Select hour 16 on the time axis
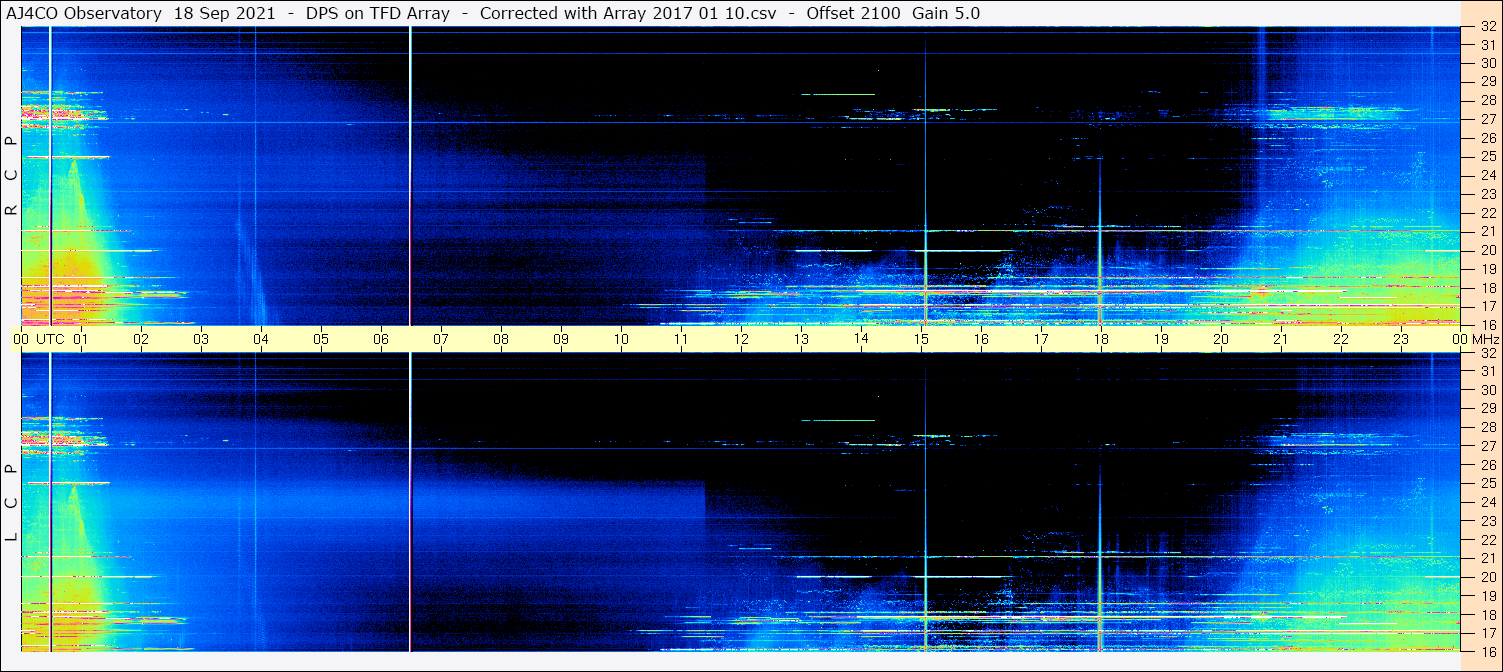1503x672 pixels. pyautogui.click(x=981, y=339)
